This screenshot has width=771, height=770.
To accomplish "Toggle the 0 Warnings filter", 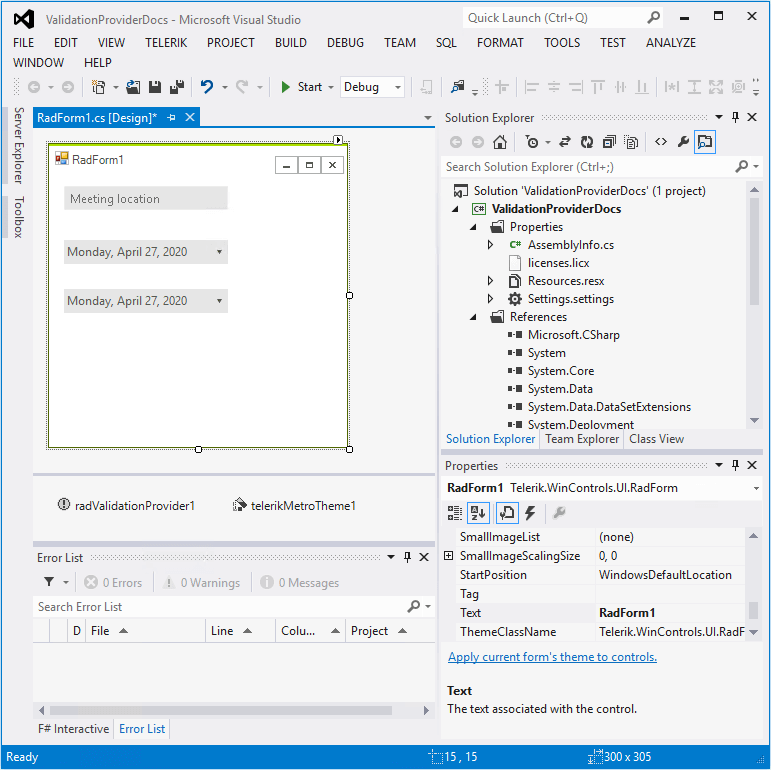I will [x=201, y=583].
